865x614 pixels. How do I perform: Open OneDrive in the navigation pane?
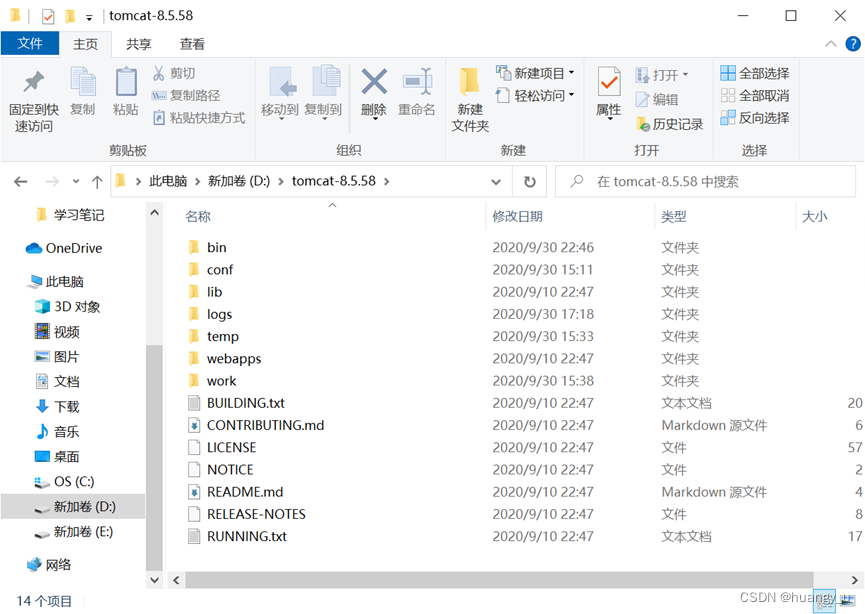tap(64, 248)
